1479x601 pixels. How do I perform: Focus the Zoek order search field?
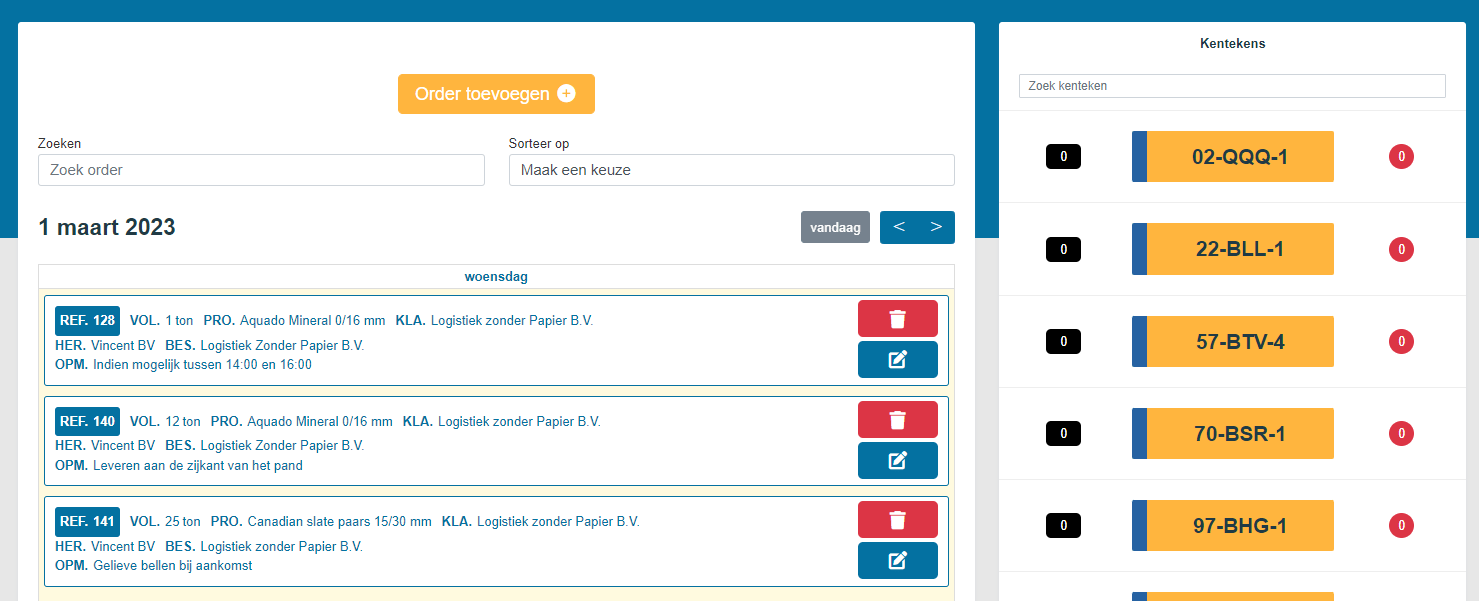point(261,170)
